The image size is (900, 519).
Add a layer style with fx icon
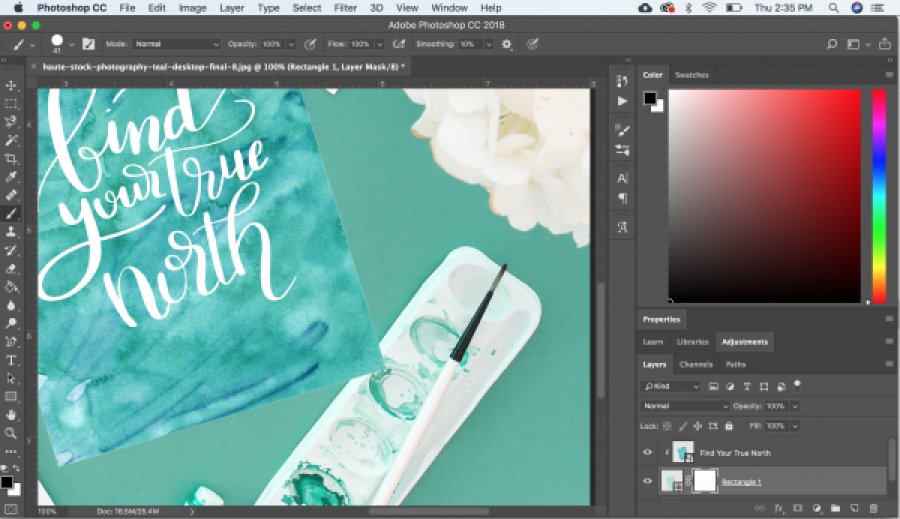coord(778,509)
